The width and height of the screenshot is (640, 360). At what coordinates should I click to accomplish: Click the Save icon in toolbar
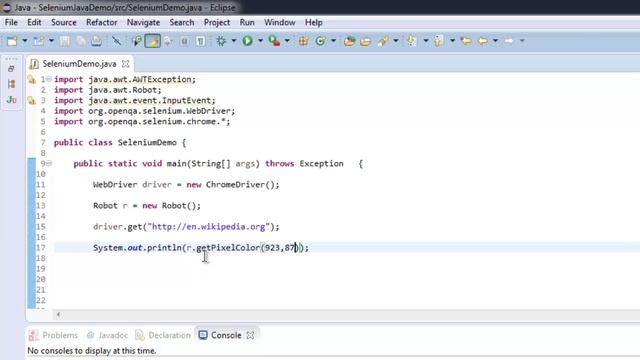[64, 41]
